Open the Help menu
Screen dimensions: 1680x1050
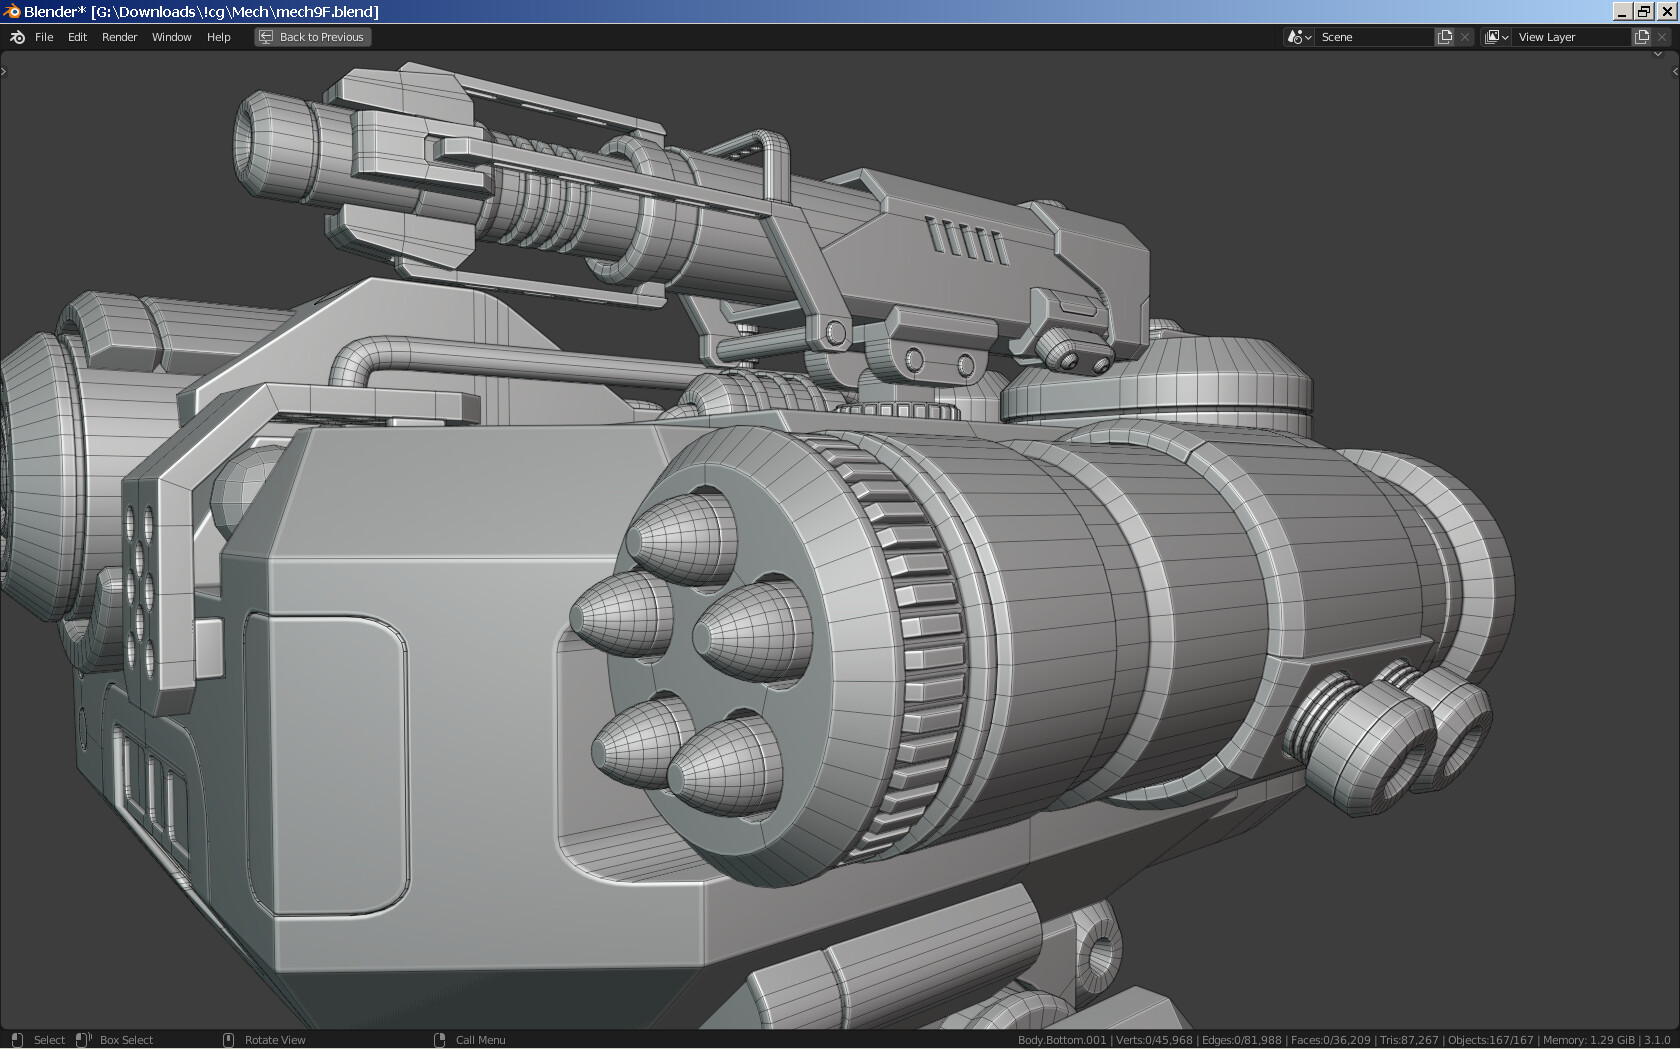click(218, 37)
